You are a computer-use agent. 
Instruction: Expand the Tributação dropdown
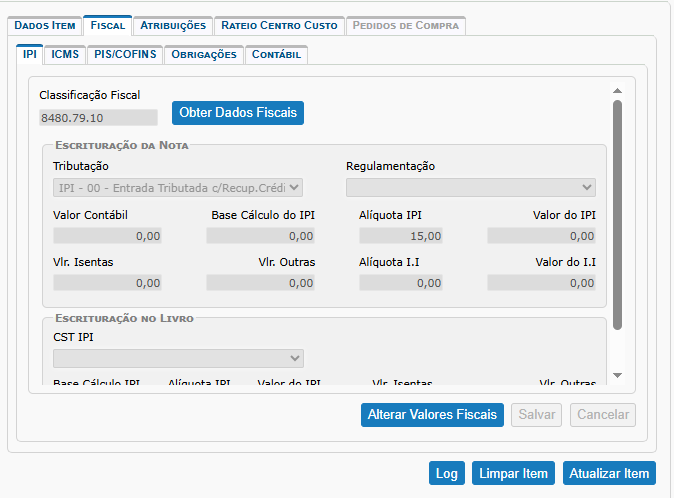(x=178, y=188)
